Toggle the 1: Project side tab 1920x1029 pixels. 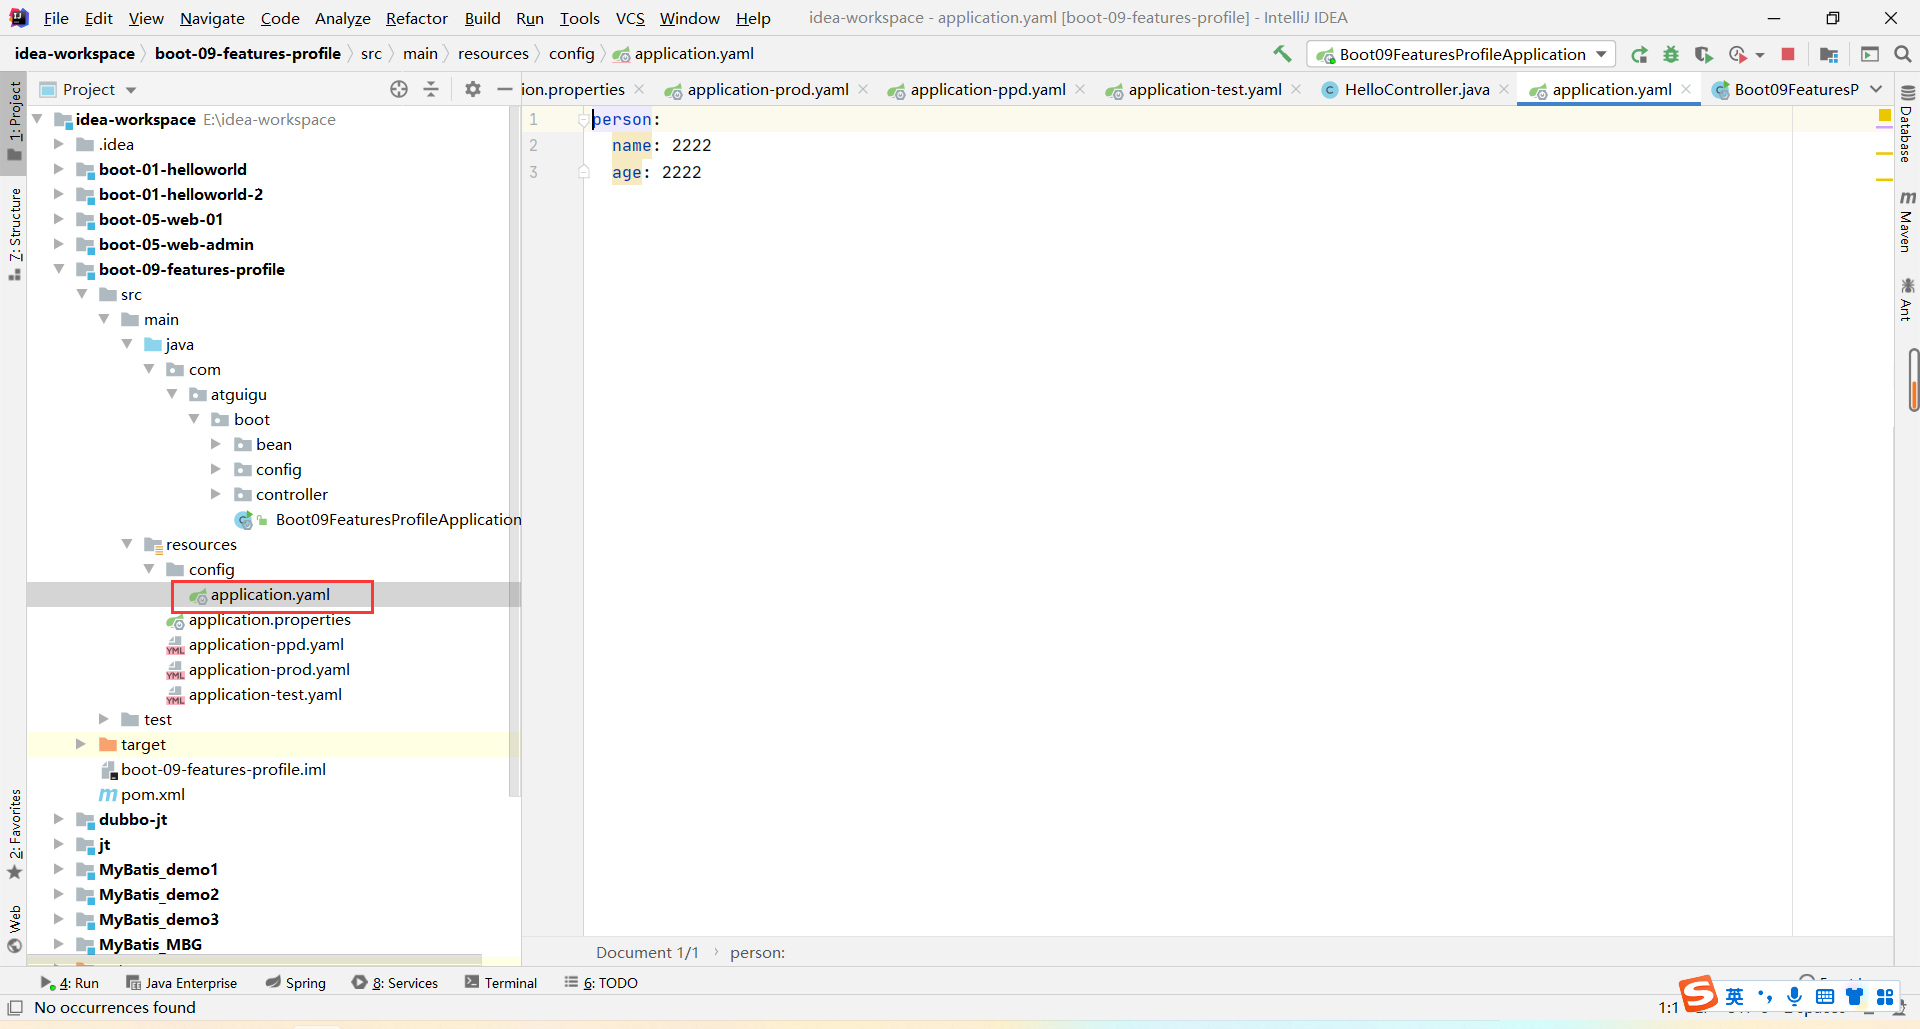pyautogui.click(x=14, y=121)
